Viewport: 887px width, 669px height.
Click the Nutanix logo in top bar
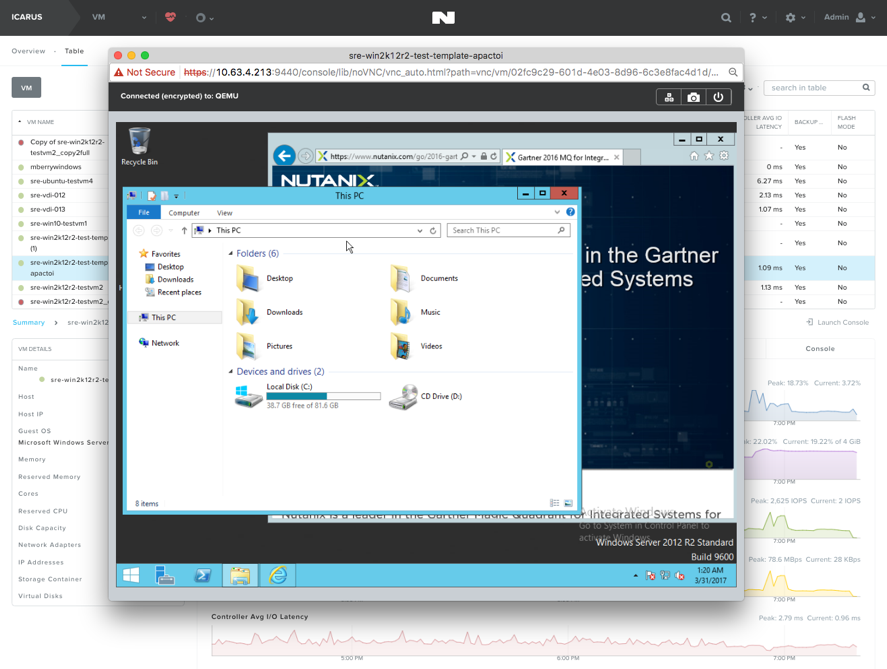pyautogui.click(x=443, y=18)
